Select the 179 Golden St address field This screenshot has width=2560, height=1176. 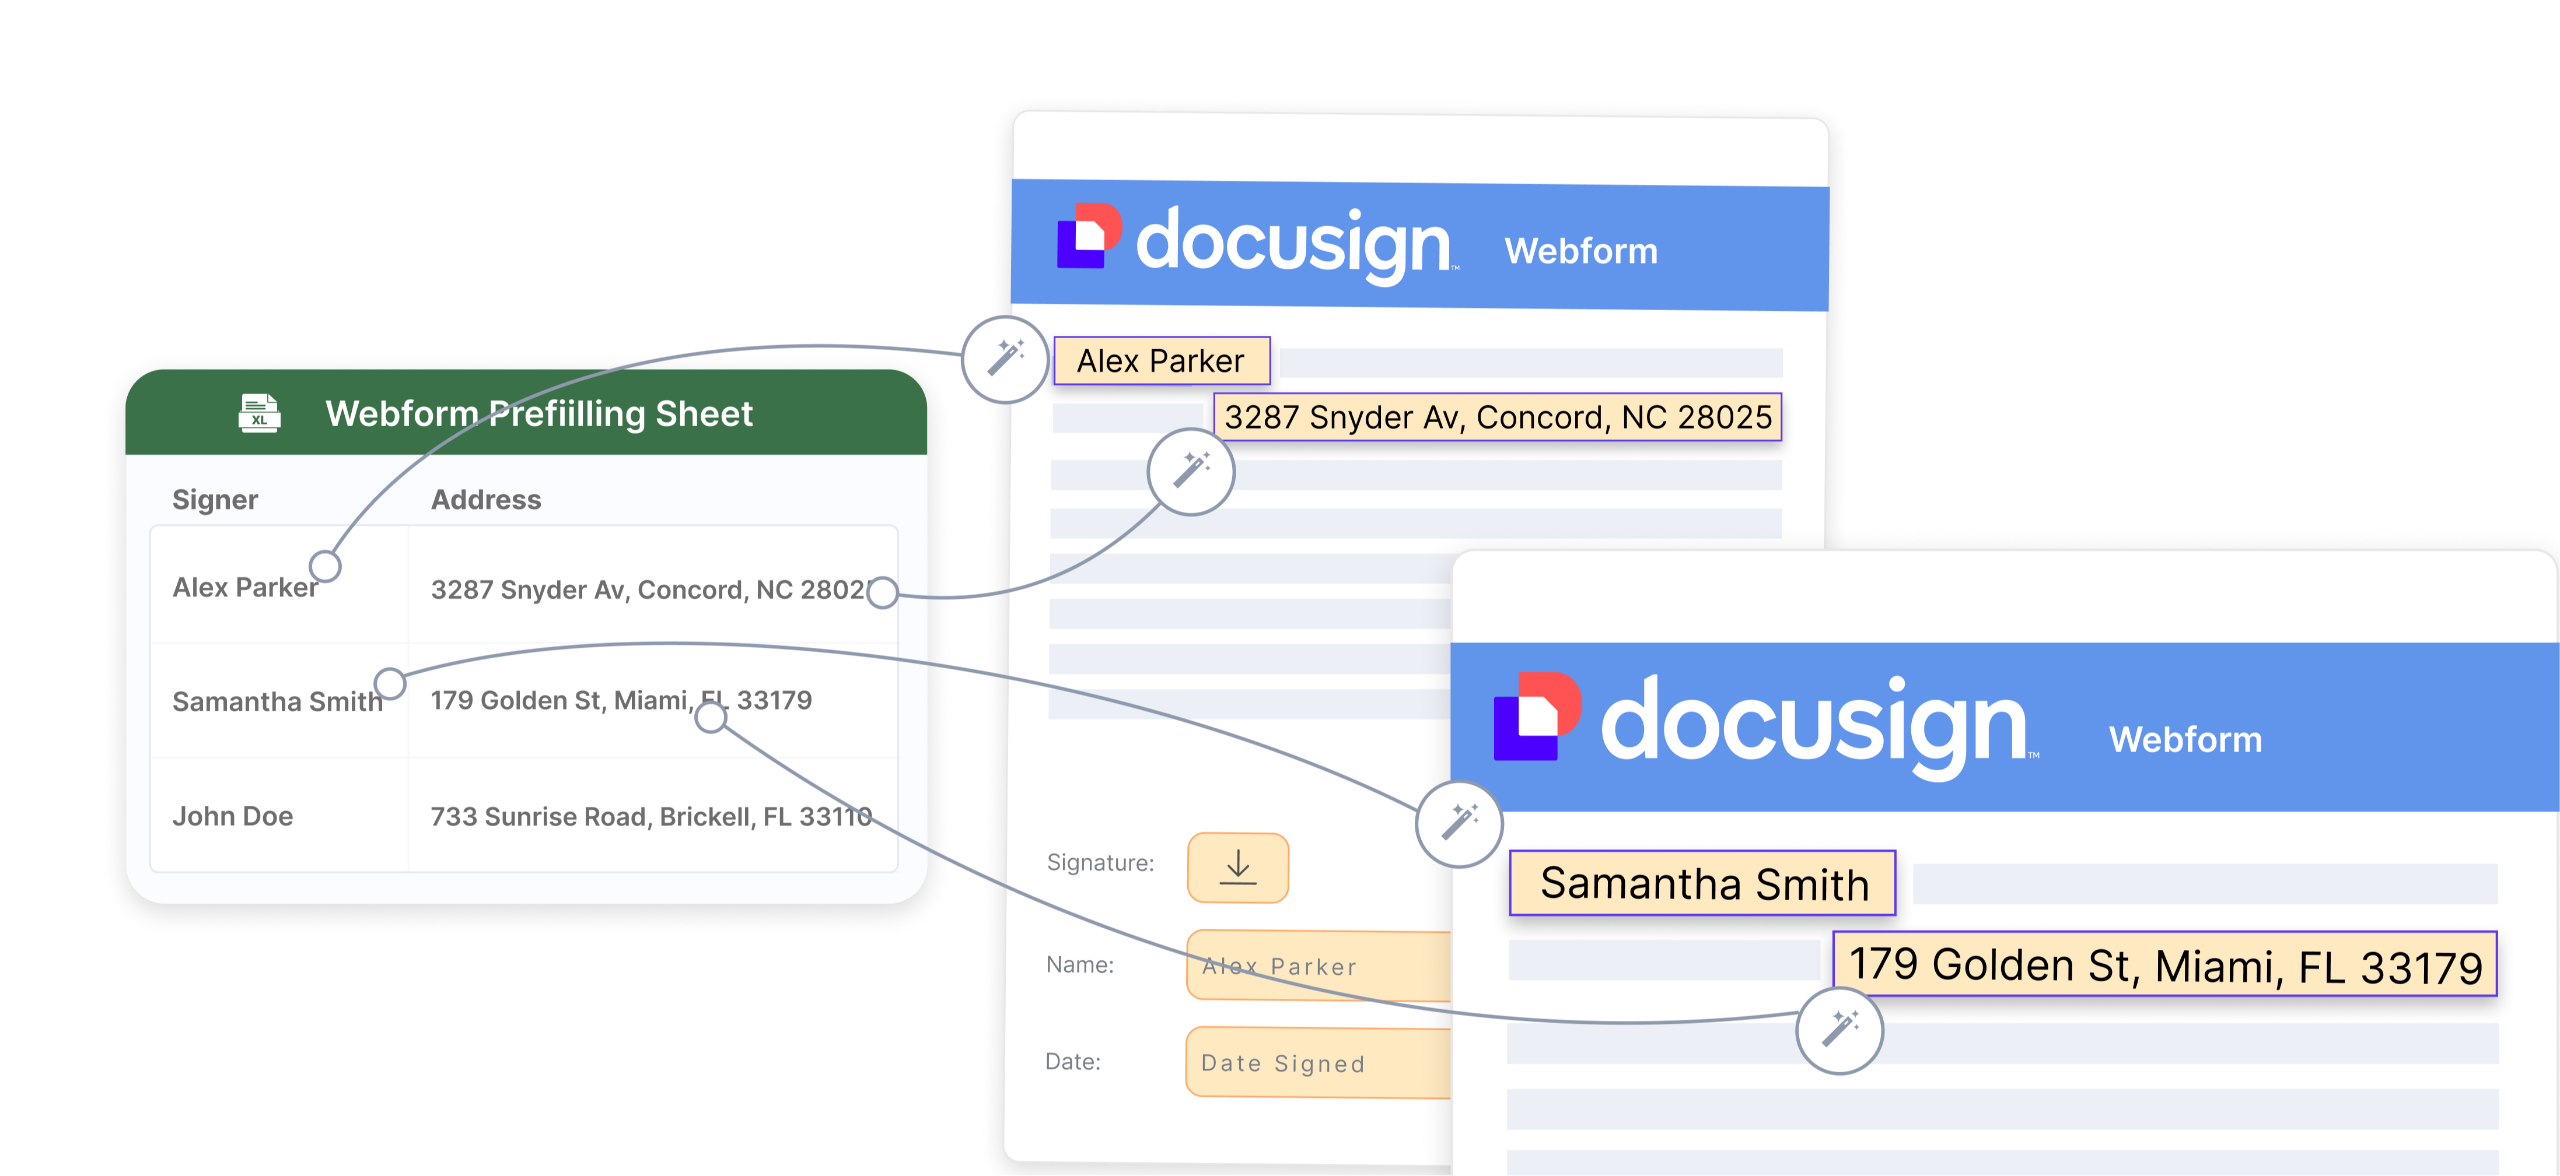(2164, 965)
